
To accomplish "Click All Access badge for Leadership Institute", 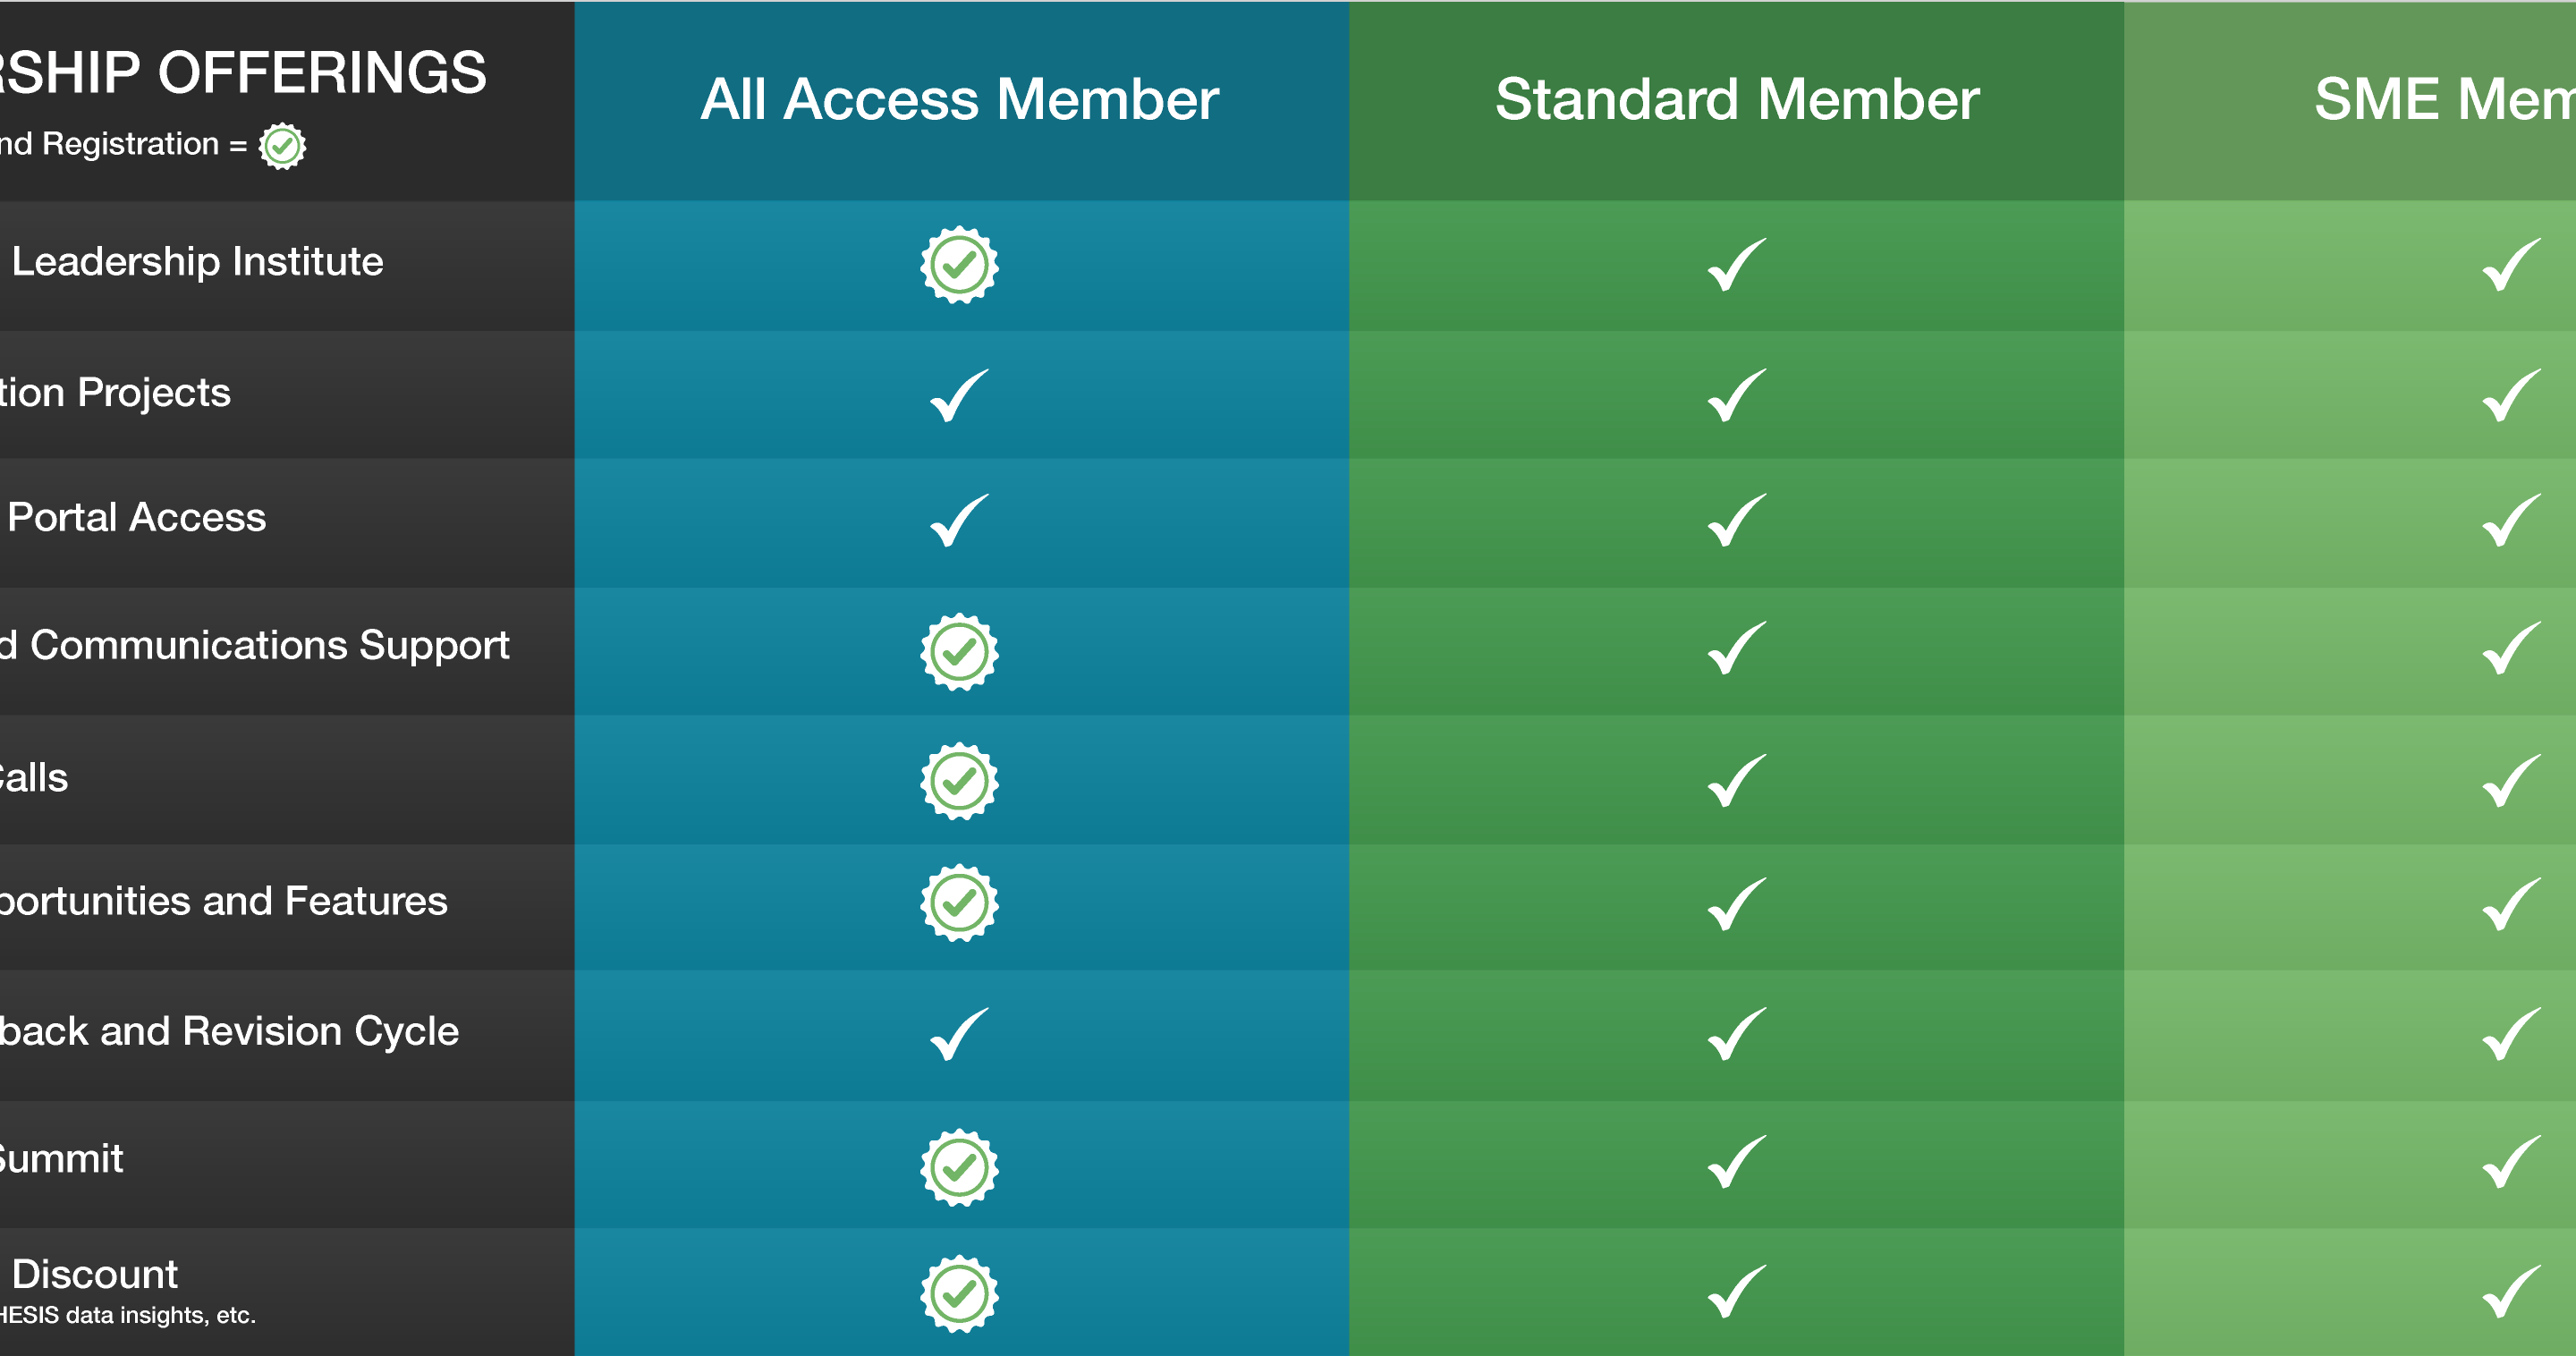I will 959,265.
